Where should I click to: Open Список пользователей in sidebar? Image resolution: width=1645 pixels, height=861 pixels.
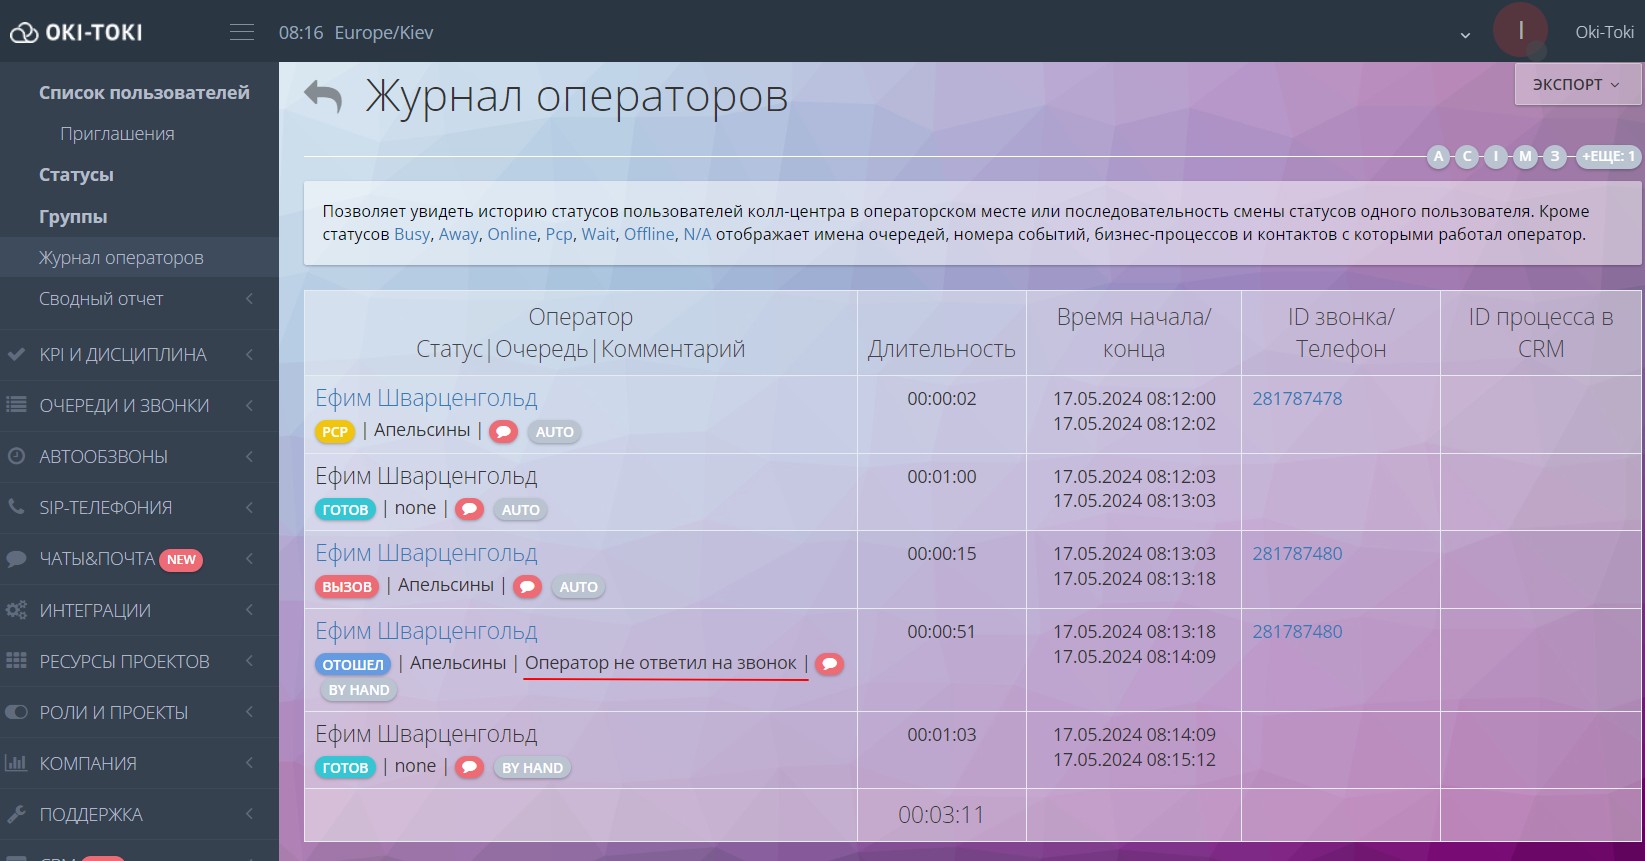pos(144,92)
